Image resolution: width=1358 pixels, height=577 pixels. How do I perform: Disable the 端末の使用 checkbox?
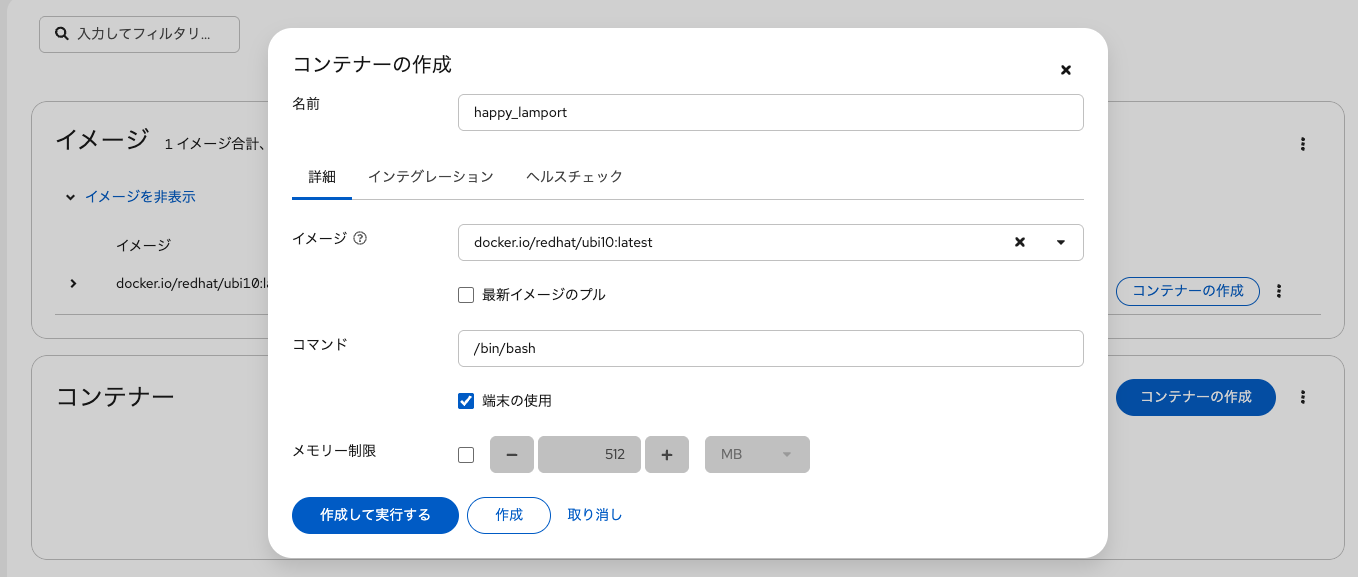[465, 400]
